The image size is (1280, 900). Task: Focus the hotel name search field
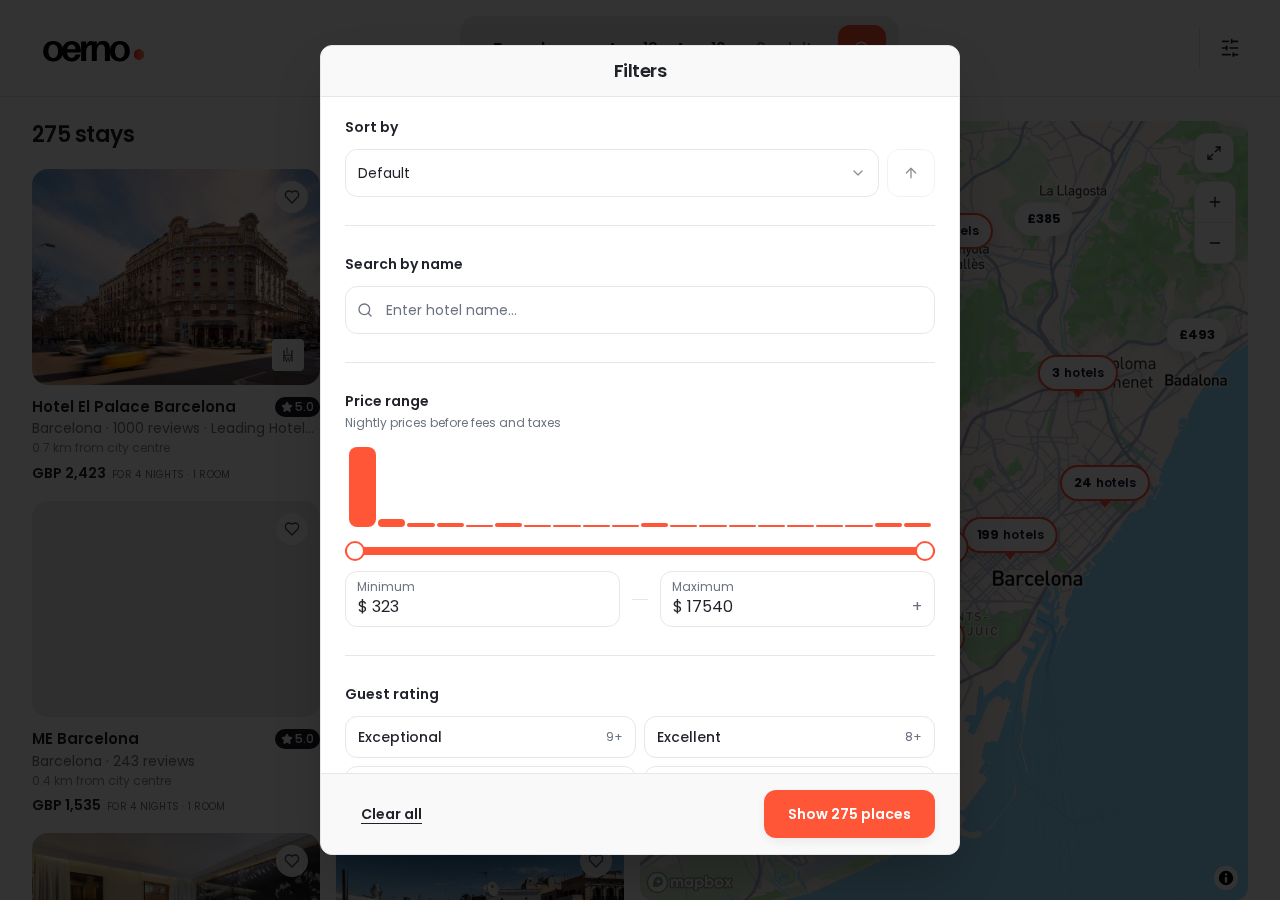pos(640,310)
